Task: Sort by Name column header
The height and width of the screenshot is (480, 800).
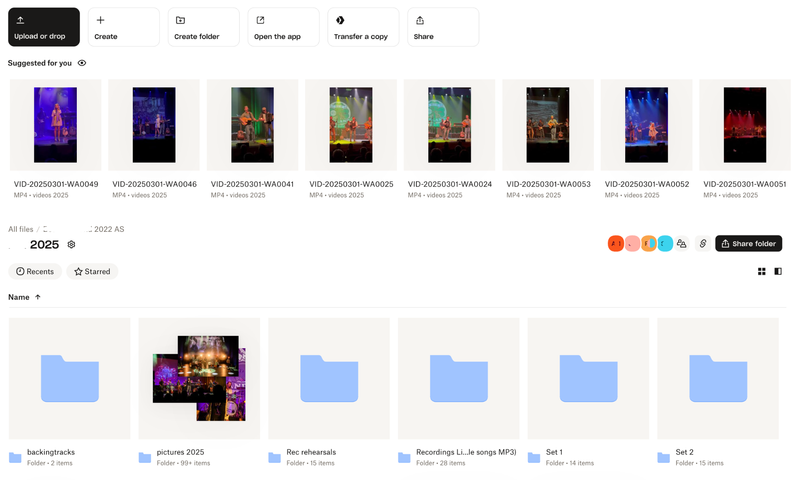Action: [x=19, y=297]
